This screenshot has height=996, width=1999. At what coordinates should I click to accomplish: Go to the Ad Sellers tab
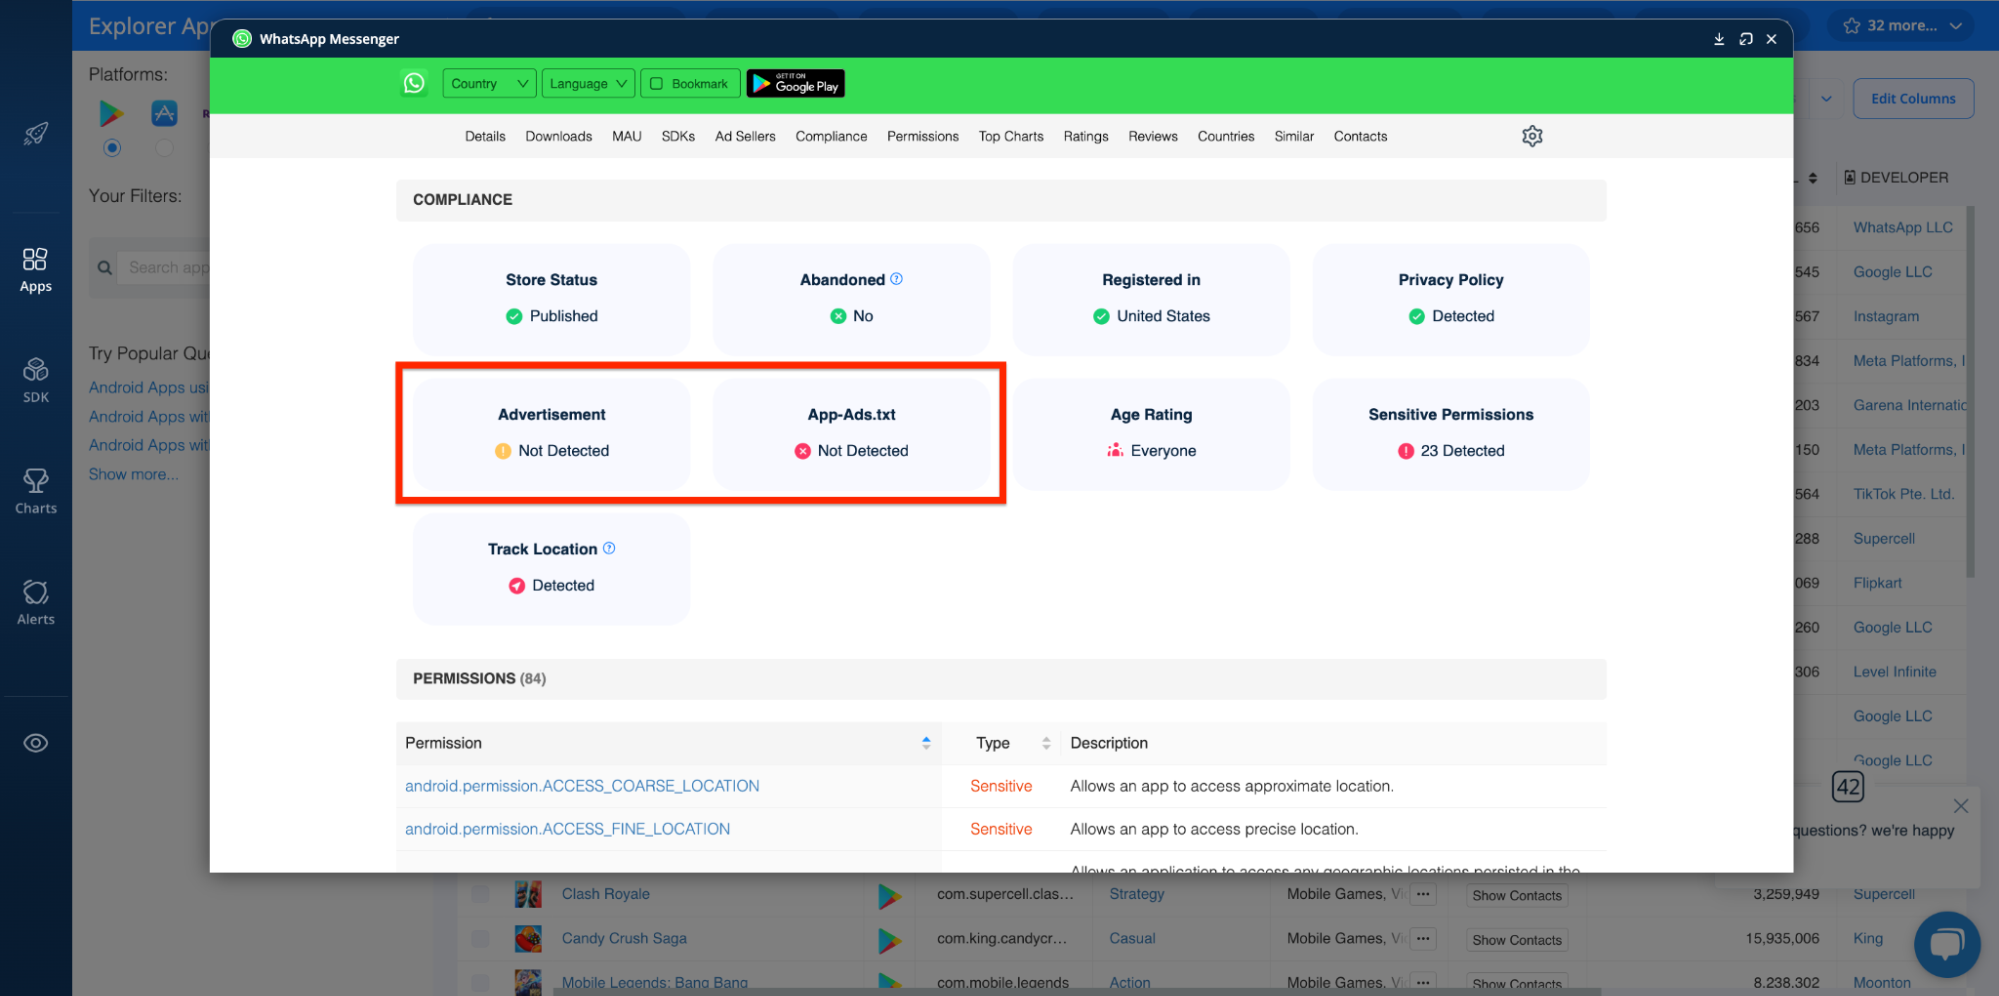pyautogui.click(x=745, y=136)
